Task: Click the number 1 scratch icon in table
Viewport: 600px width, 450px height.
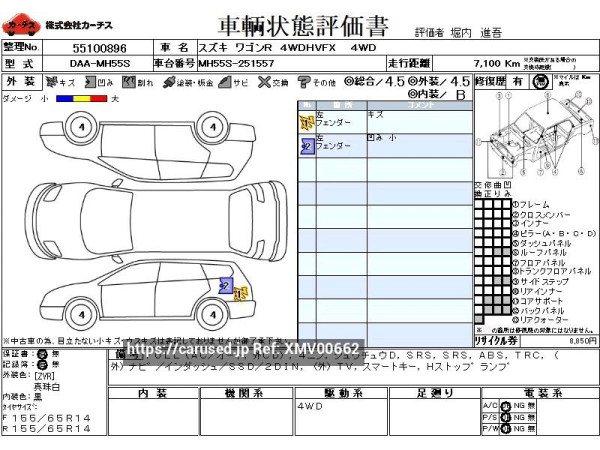Action: click(307, 122)
